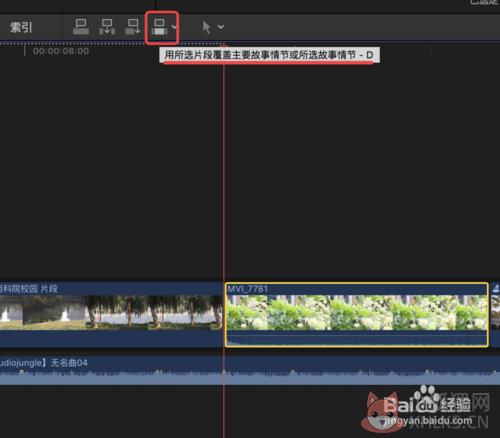Connect selected clip to primary storyline
500x438 pixels.
coord(81,27)
